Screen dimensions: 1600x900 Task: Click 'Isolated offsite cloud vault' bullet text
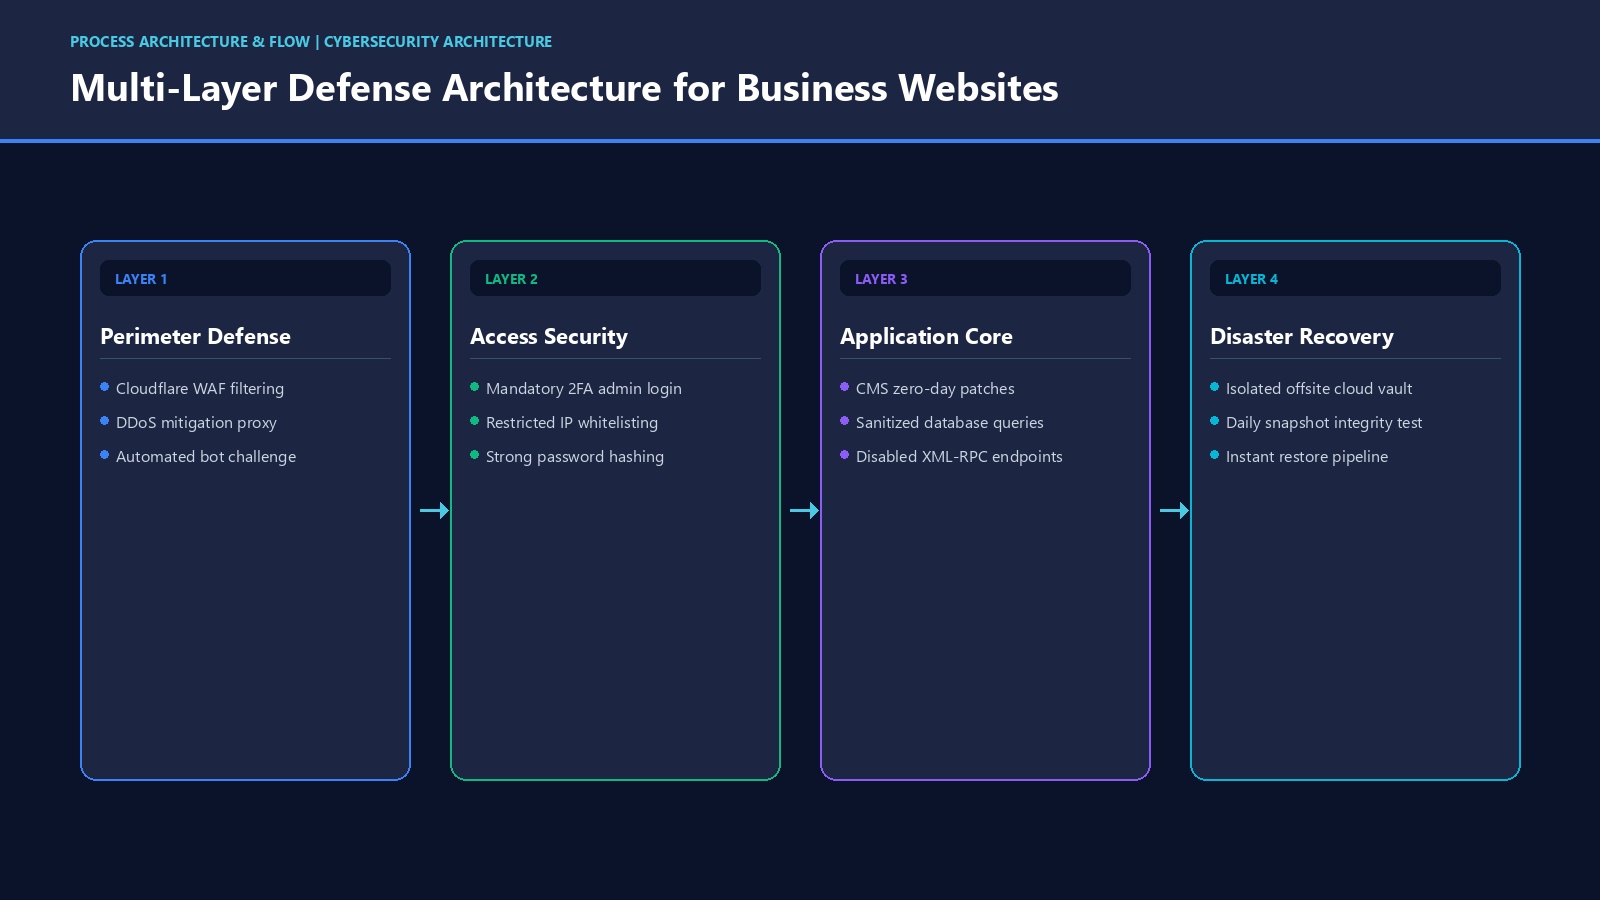[x=1319, y=388]
